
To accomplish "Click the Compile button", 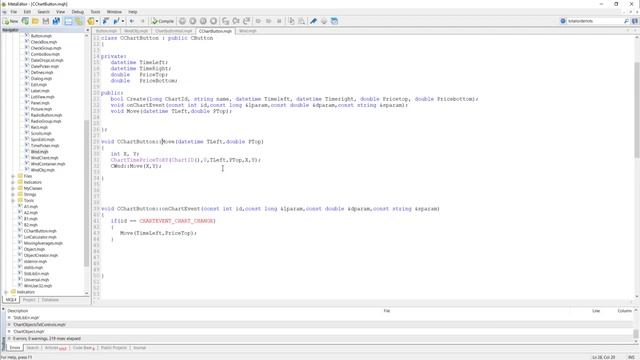I will click(x=162, y=21).
